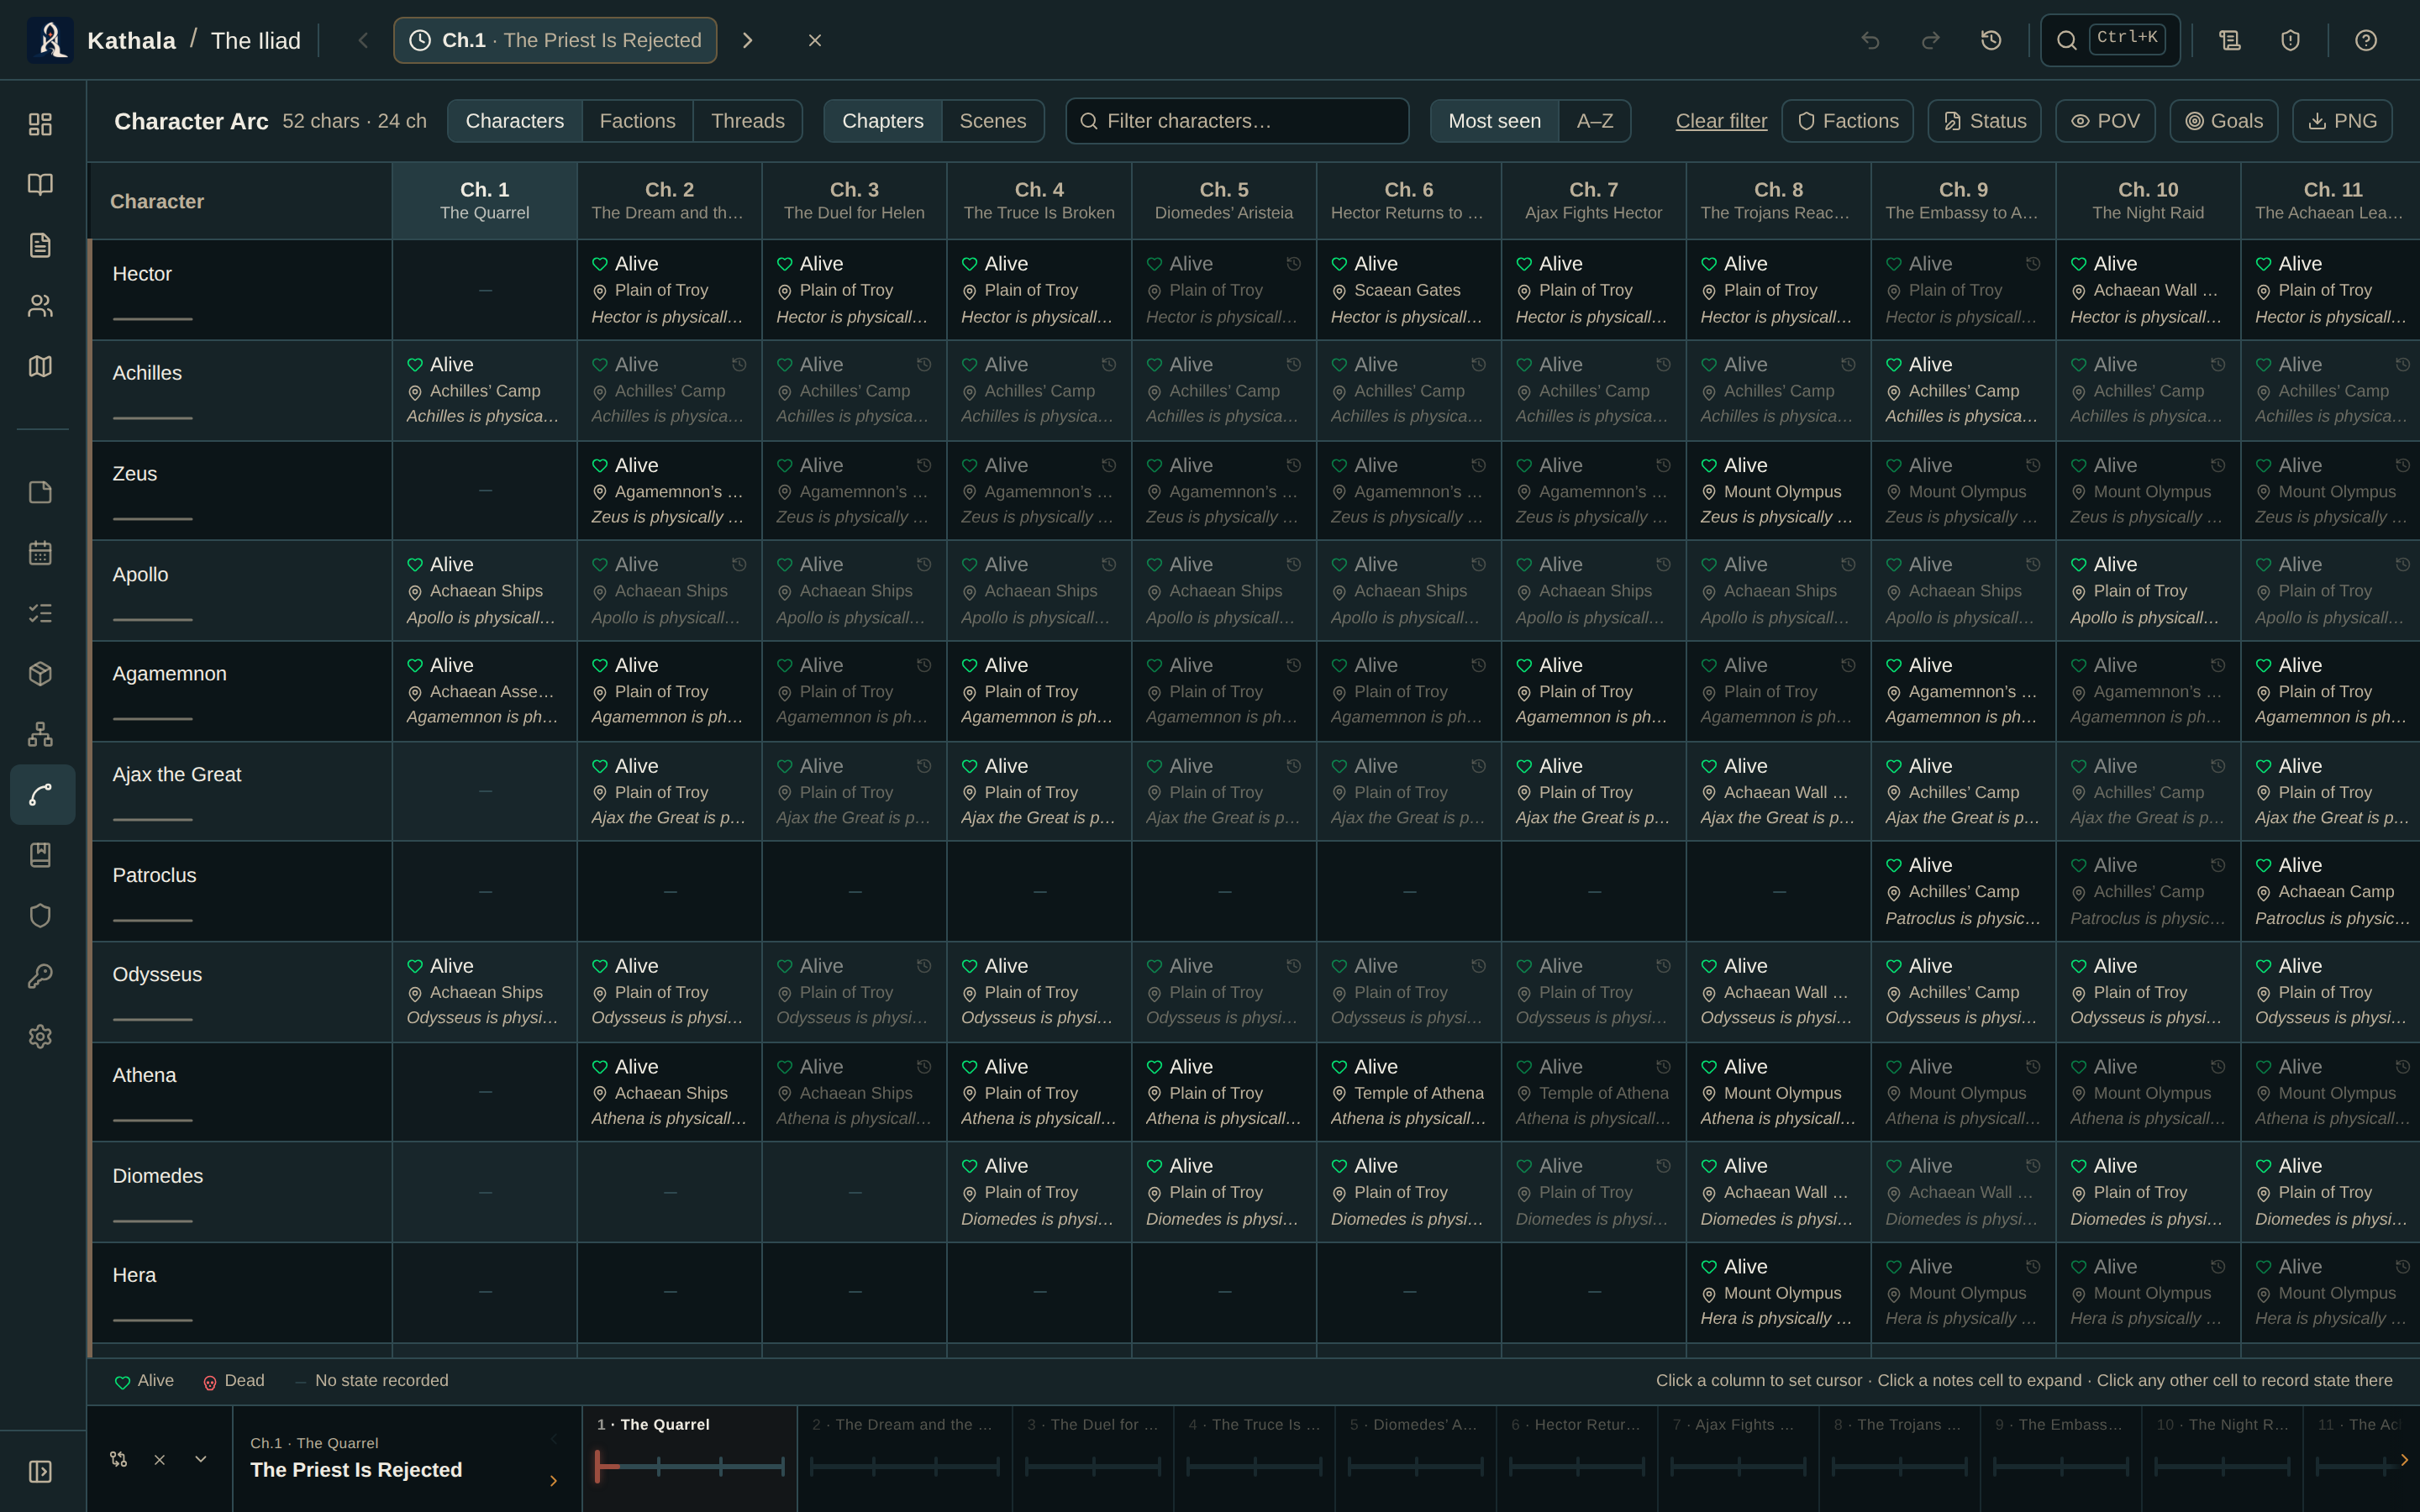Switch to the Scenes view tab
The image size is (2420, 1512).
coord(992,121)
